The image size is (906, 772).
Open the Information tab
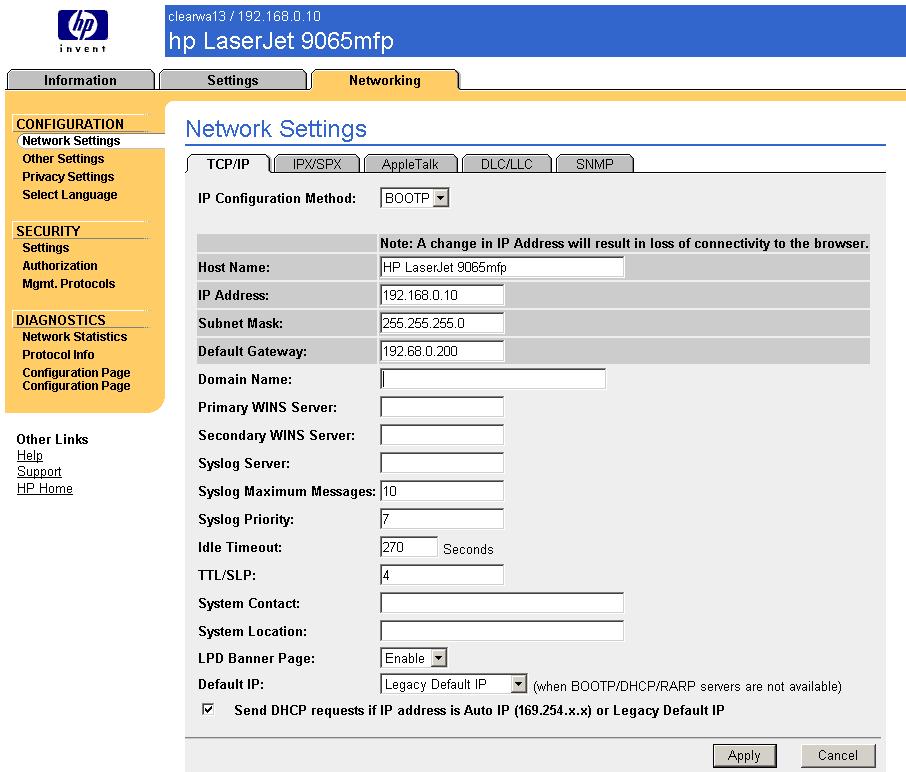pos(80,80)
